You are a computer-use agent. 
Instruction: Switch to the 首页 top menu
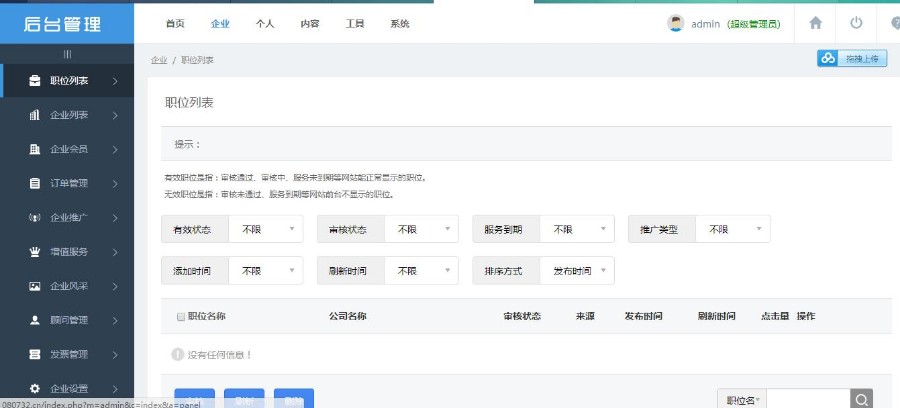click(x=175, y=24)
